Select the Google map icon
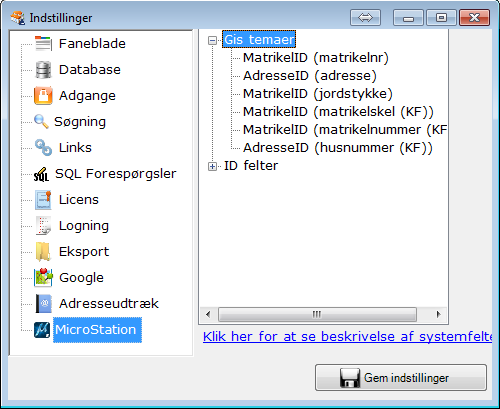Viewport: 500px width, 409px height. [x=43, y=277]
